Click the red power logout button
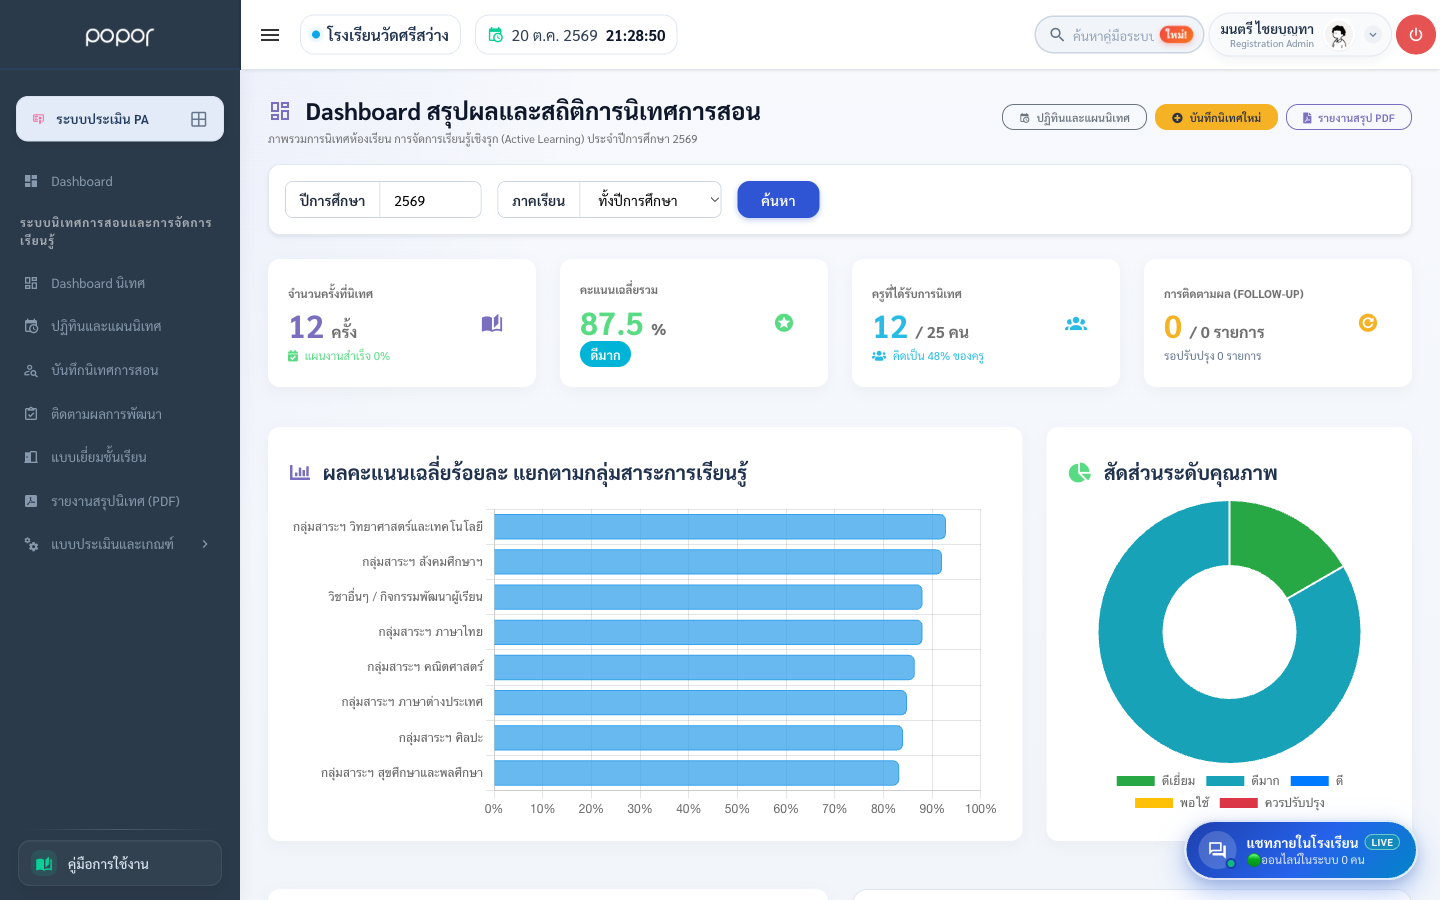The height and width of the screenshot is (900, 1440). (1416, 35)
